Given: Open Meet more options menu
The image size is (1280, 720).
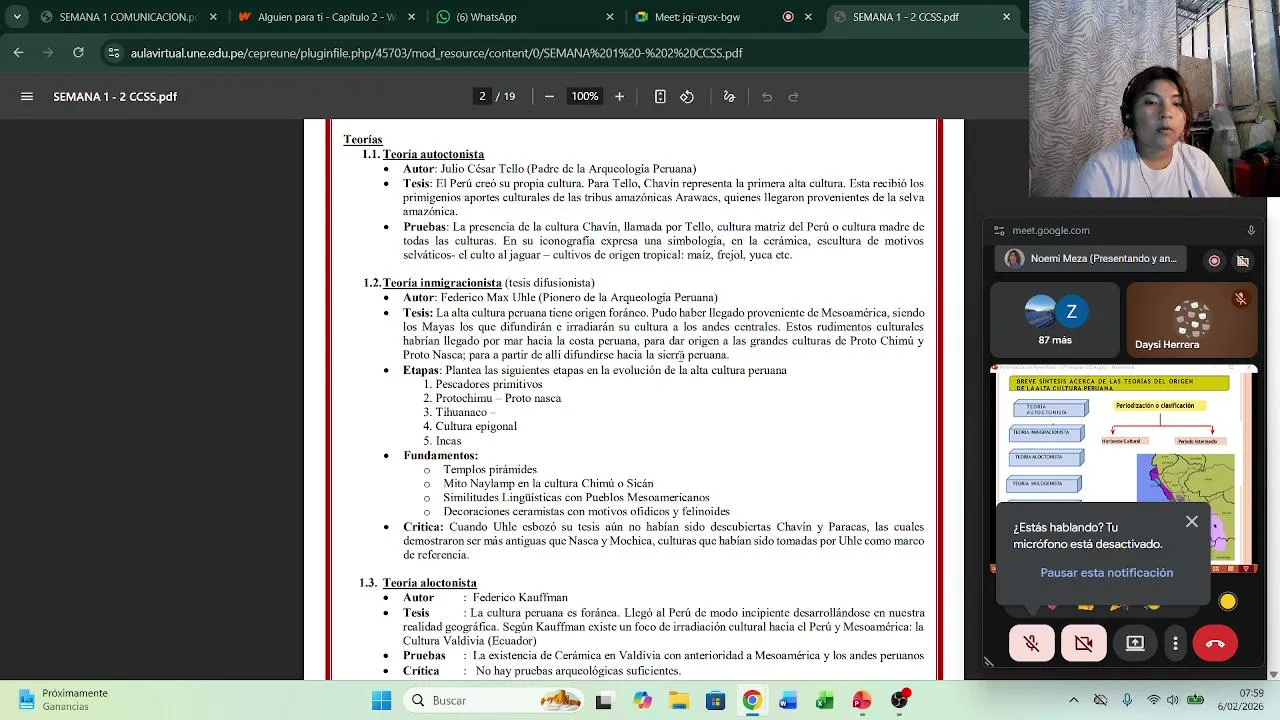Looking at the screenshot, I should 1176,643.
